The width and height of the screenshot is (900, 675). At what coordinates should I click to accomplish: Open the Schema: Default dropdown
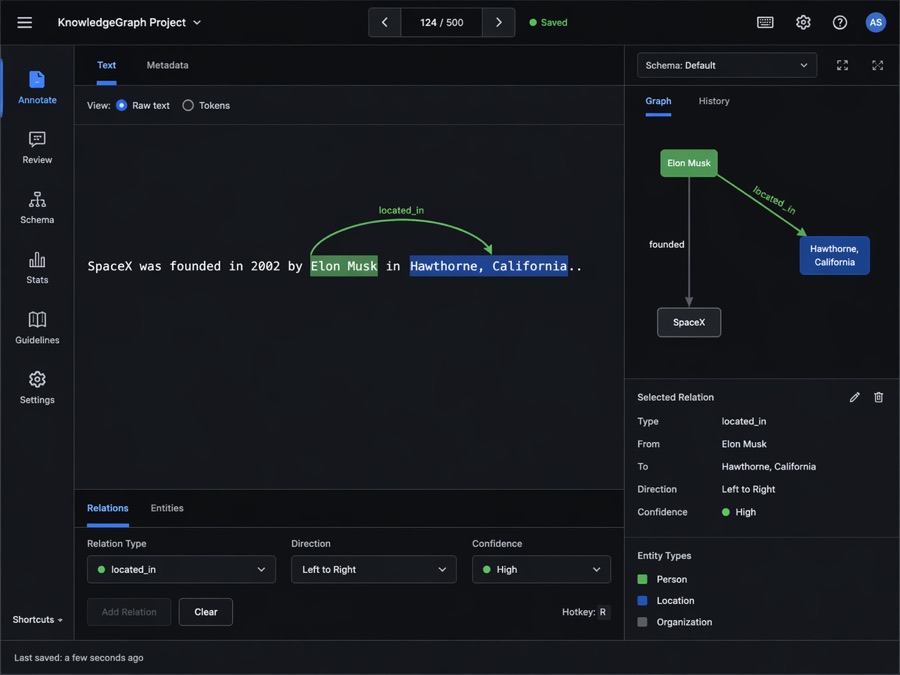[x=727, y=65]
